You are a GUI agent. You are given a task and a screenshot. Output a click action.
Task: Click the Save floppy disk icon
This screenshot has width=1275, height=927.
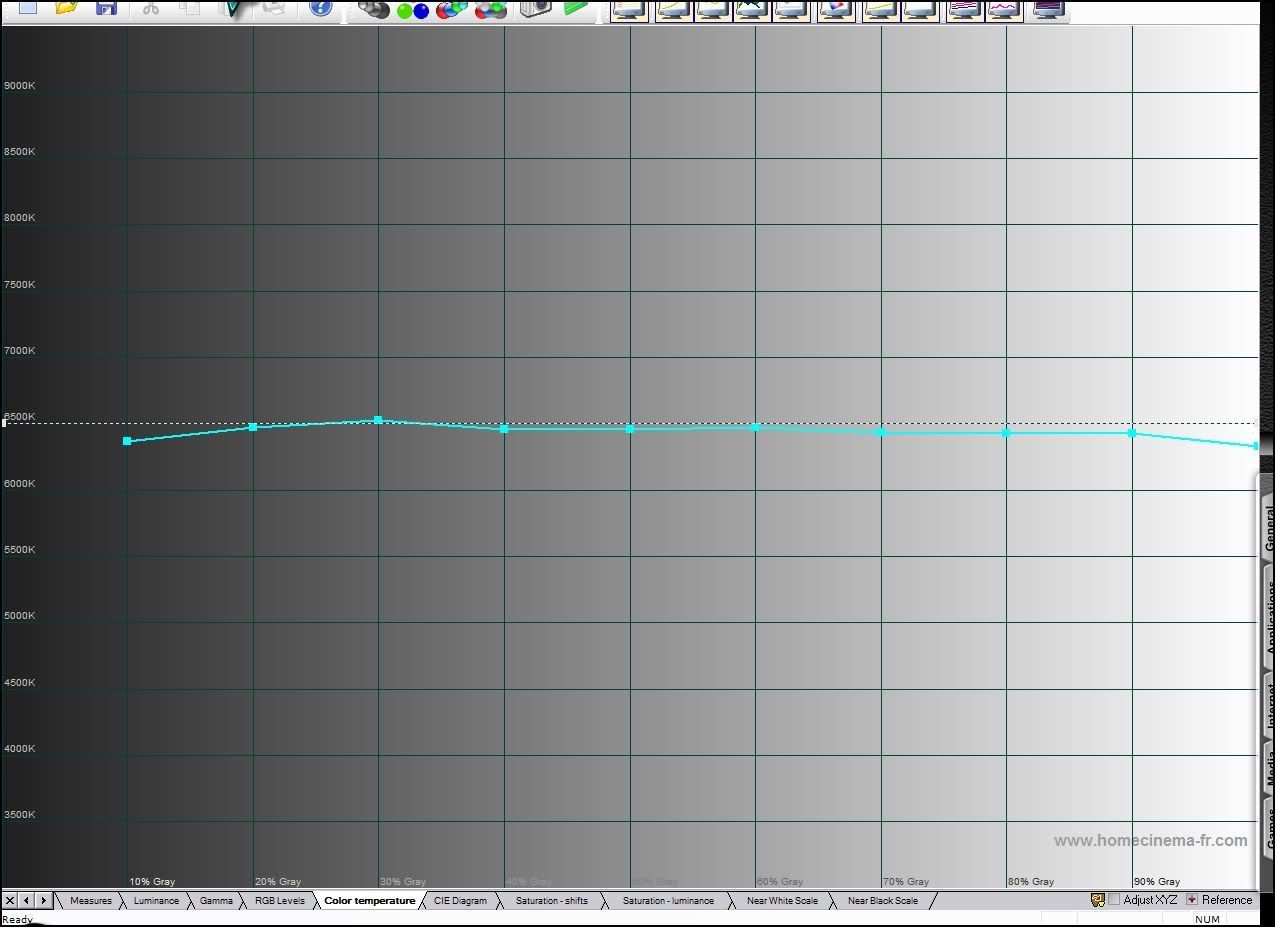tap(106, 8)
